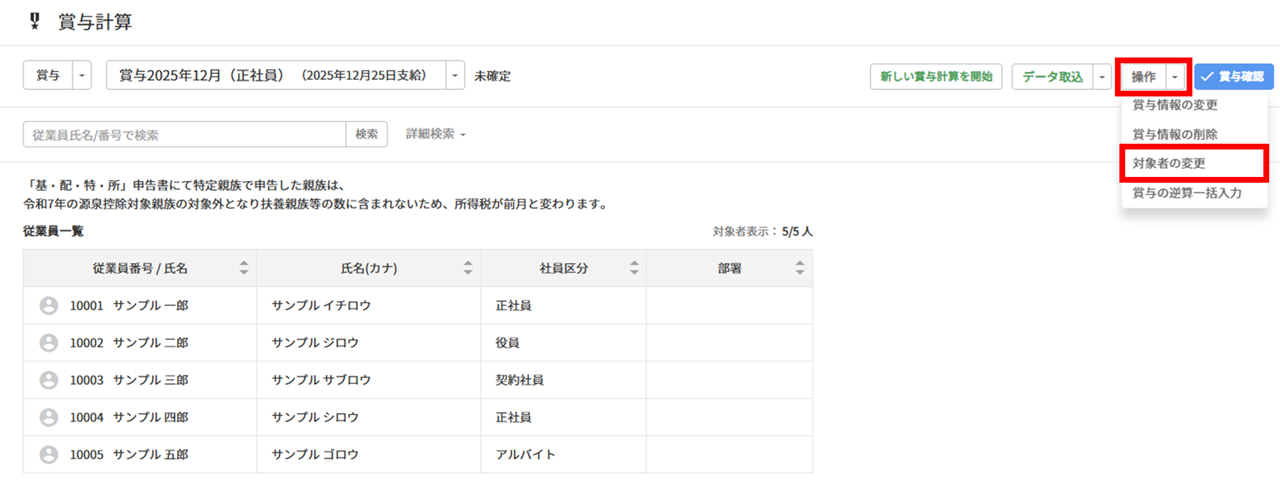Image resolution: width=1280 pixels, height=481 pixels.
Task: Choose 賞与情報の削除 menu item
Action: click(1175, 133)
